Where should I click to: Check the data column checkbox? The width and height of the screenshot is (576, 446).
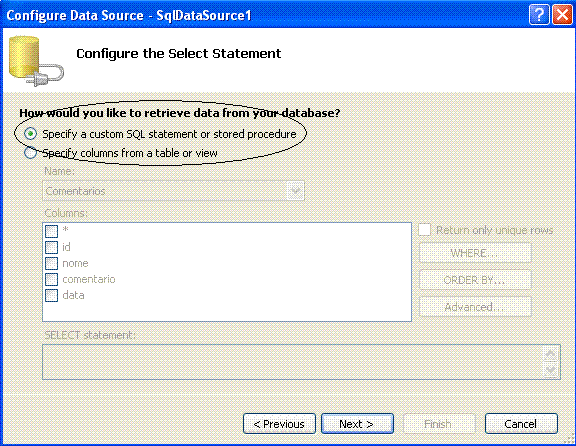[51, 295]
